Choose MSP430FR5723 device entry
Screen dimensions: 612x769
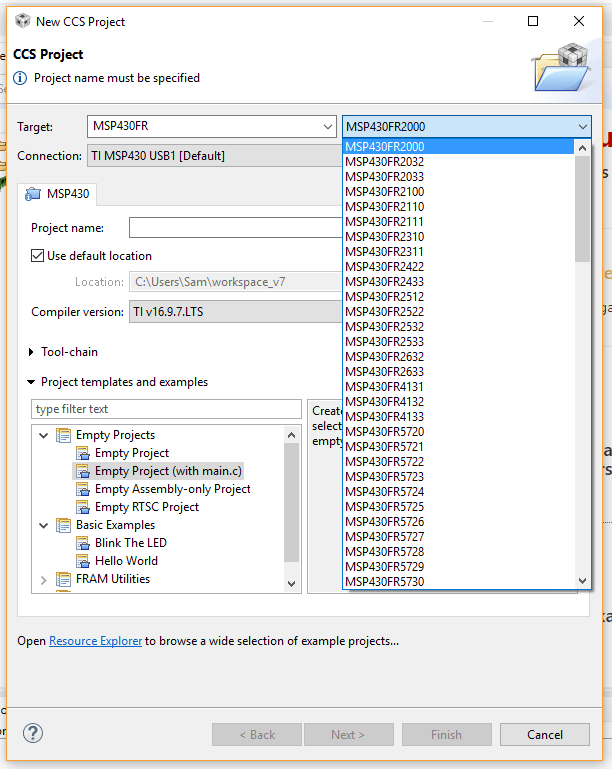[x=459, y=477]
